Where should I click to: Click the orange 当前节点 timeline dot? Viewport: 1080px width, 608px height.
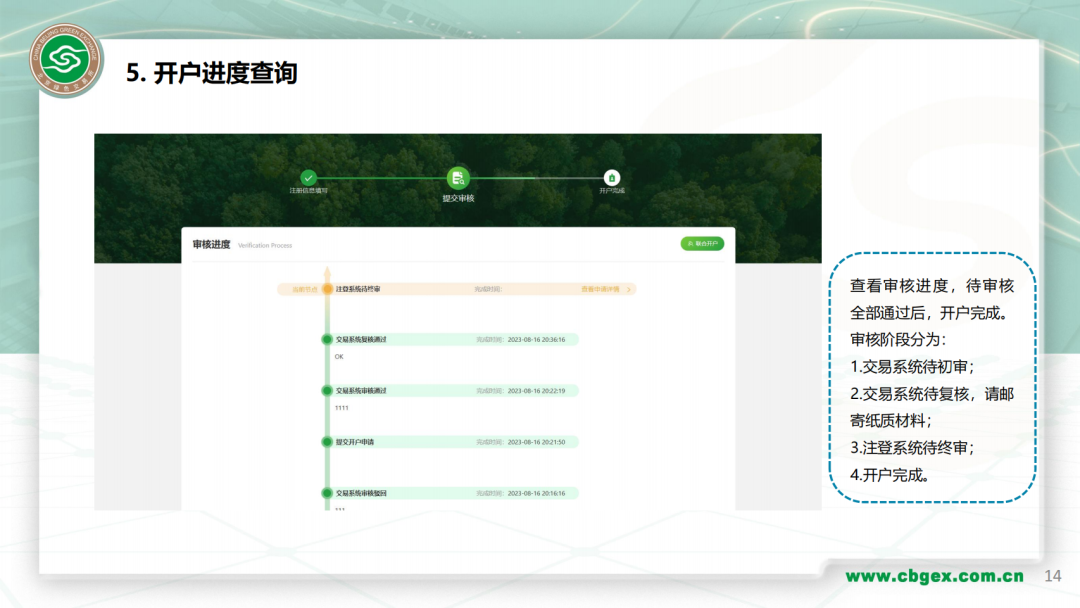pos(327,288)
